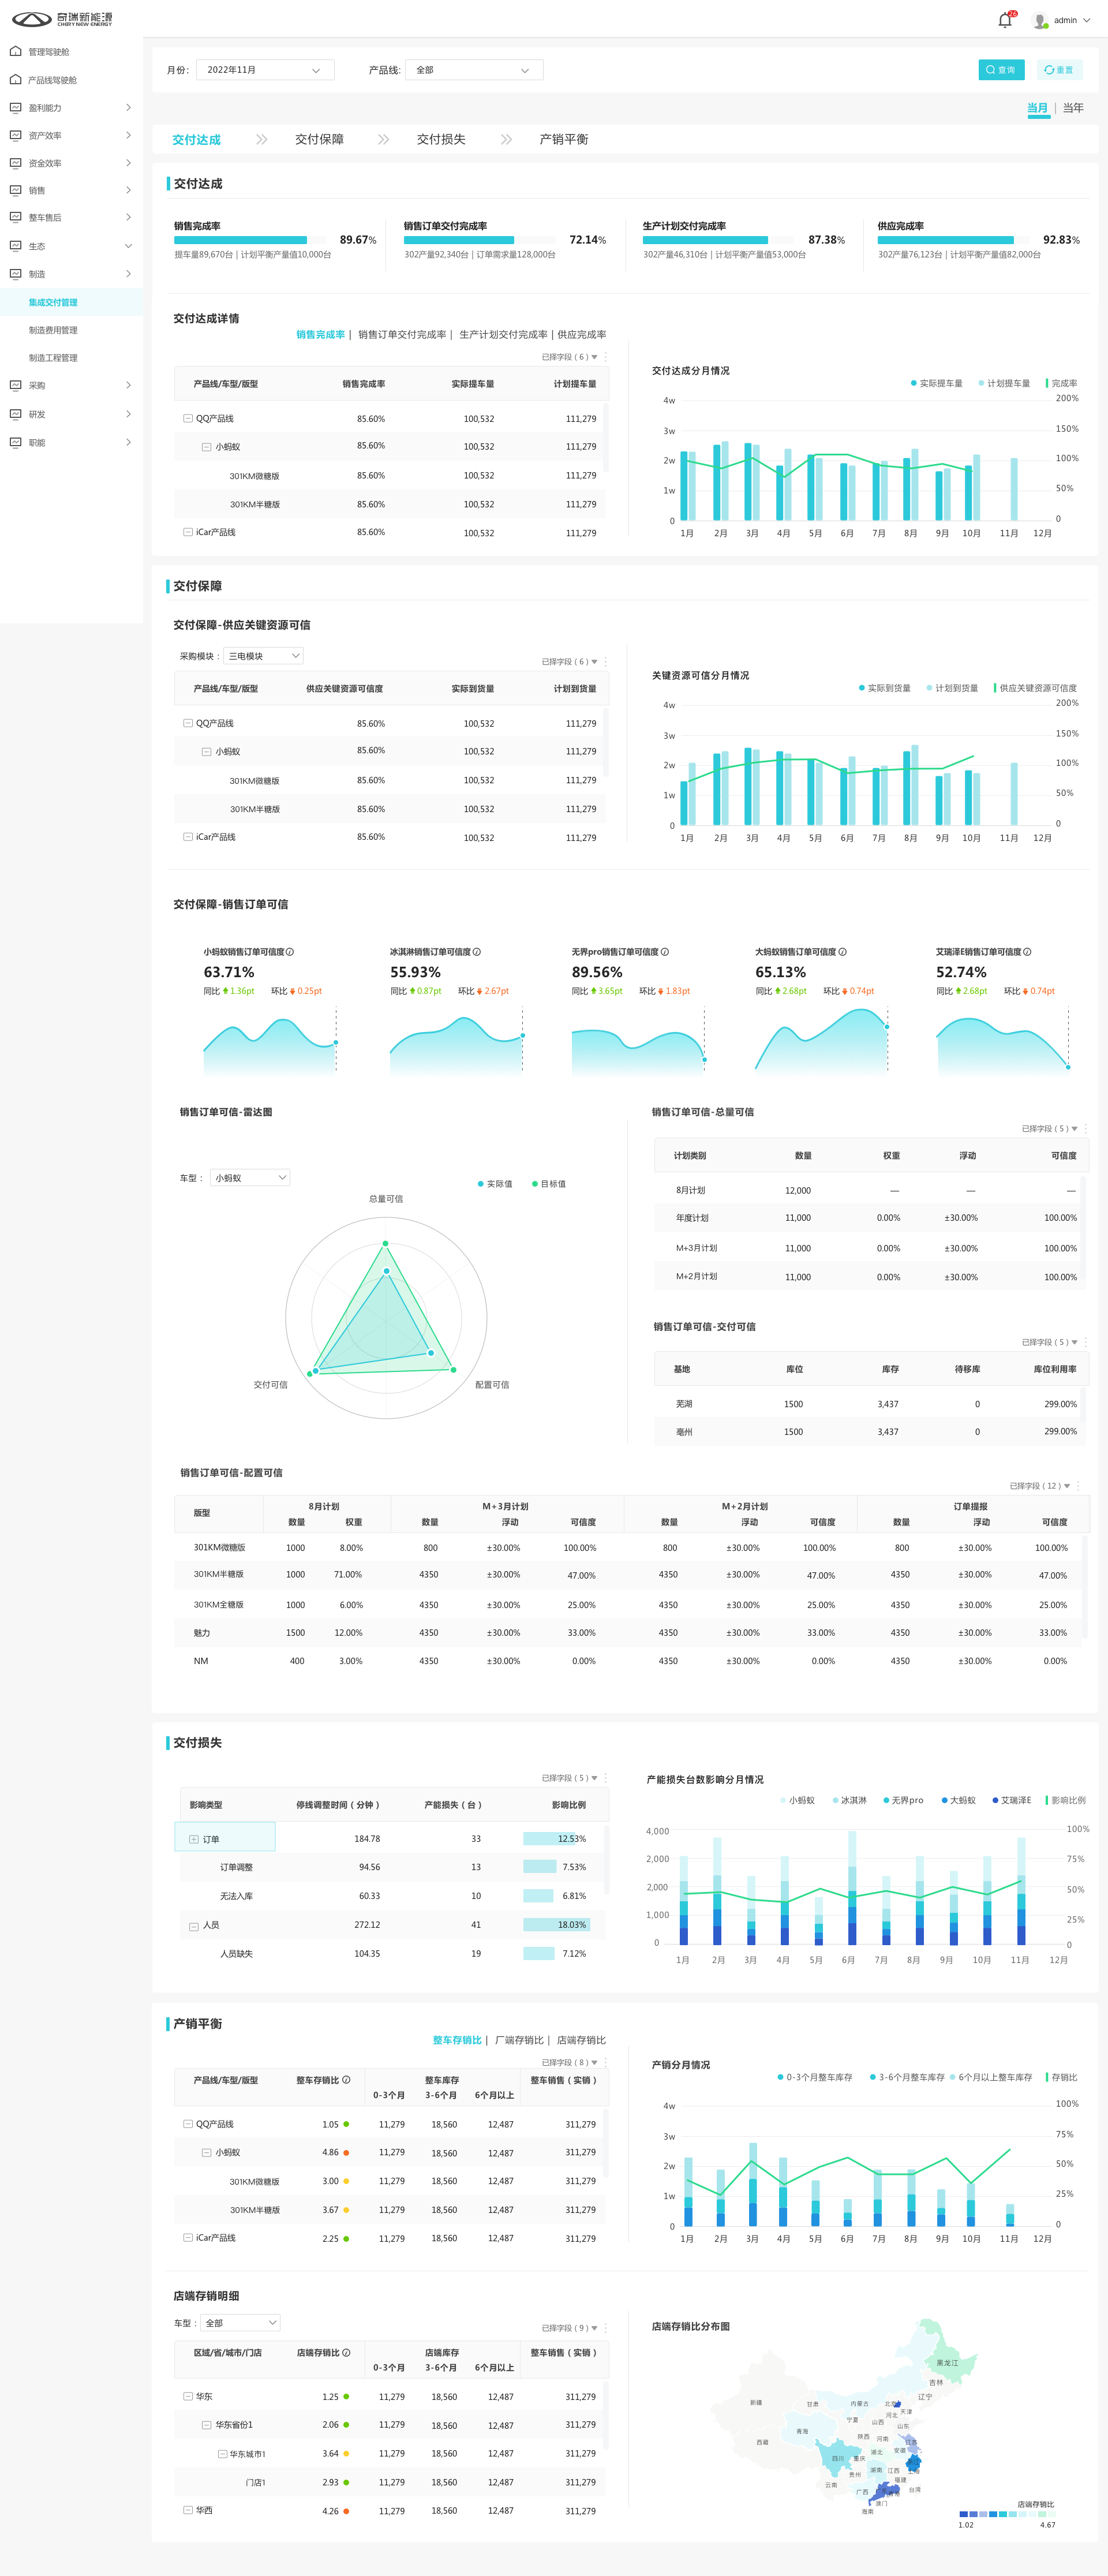Click the 供应完成率 92.83% progress bar

[953, 240]
